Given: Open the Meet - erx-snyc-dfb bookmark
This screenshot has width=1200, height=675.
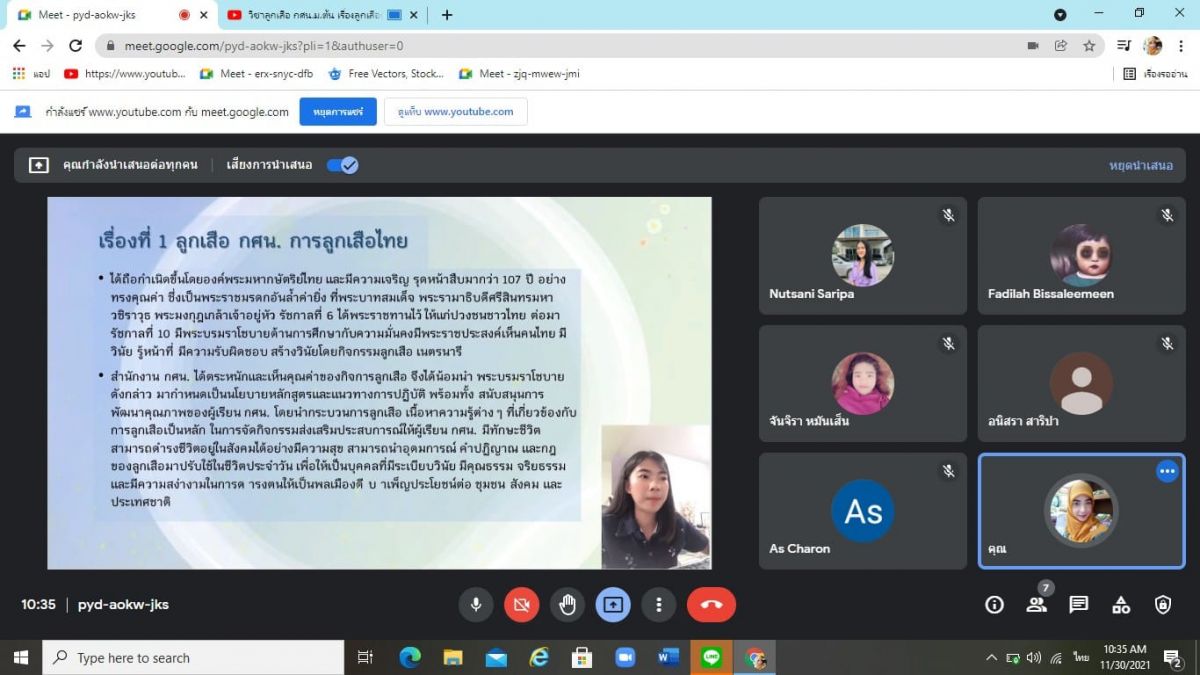Looking at the screenshot, I should click(x=257, y=73).
